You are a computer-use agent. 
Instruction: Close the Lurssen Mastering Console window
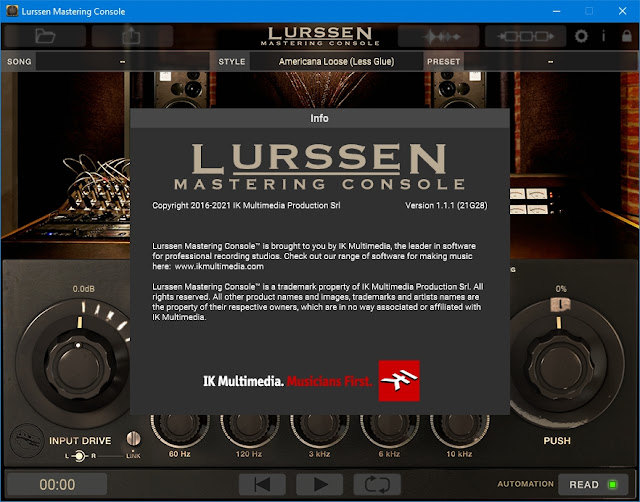pos(622,11)
